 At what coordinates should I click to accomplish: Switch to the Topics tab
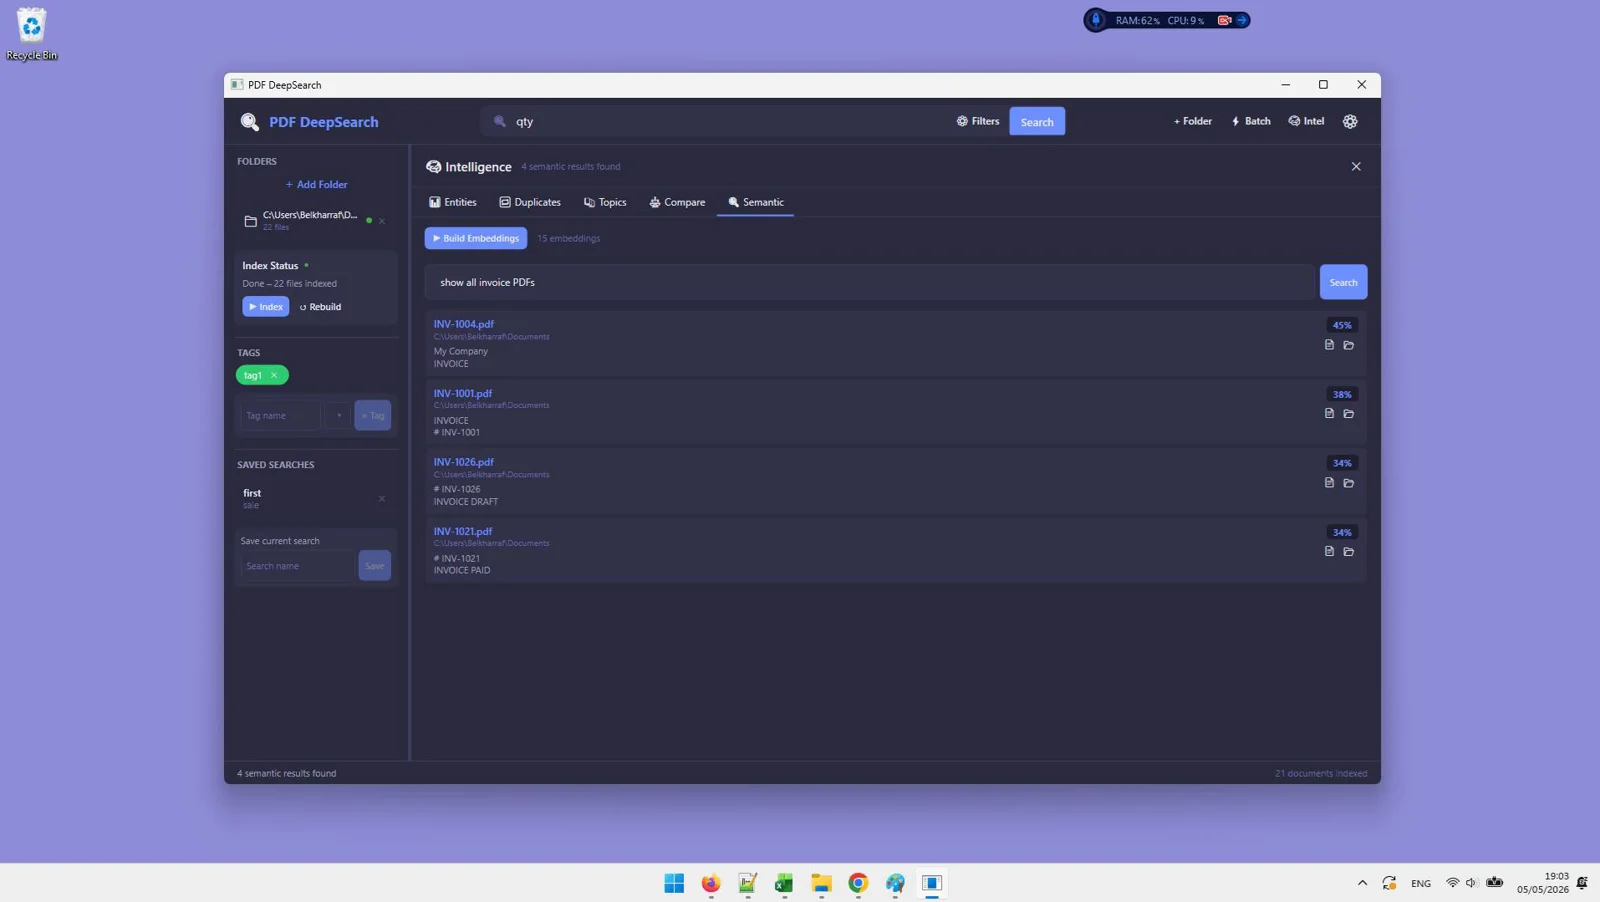605,202
